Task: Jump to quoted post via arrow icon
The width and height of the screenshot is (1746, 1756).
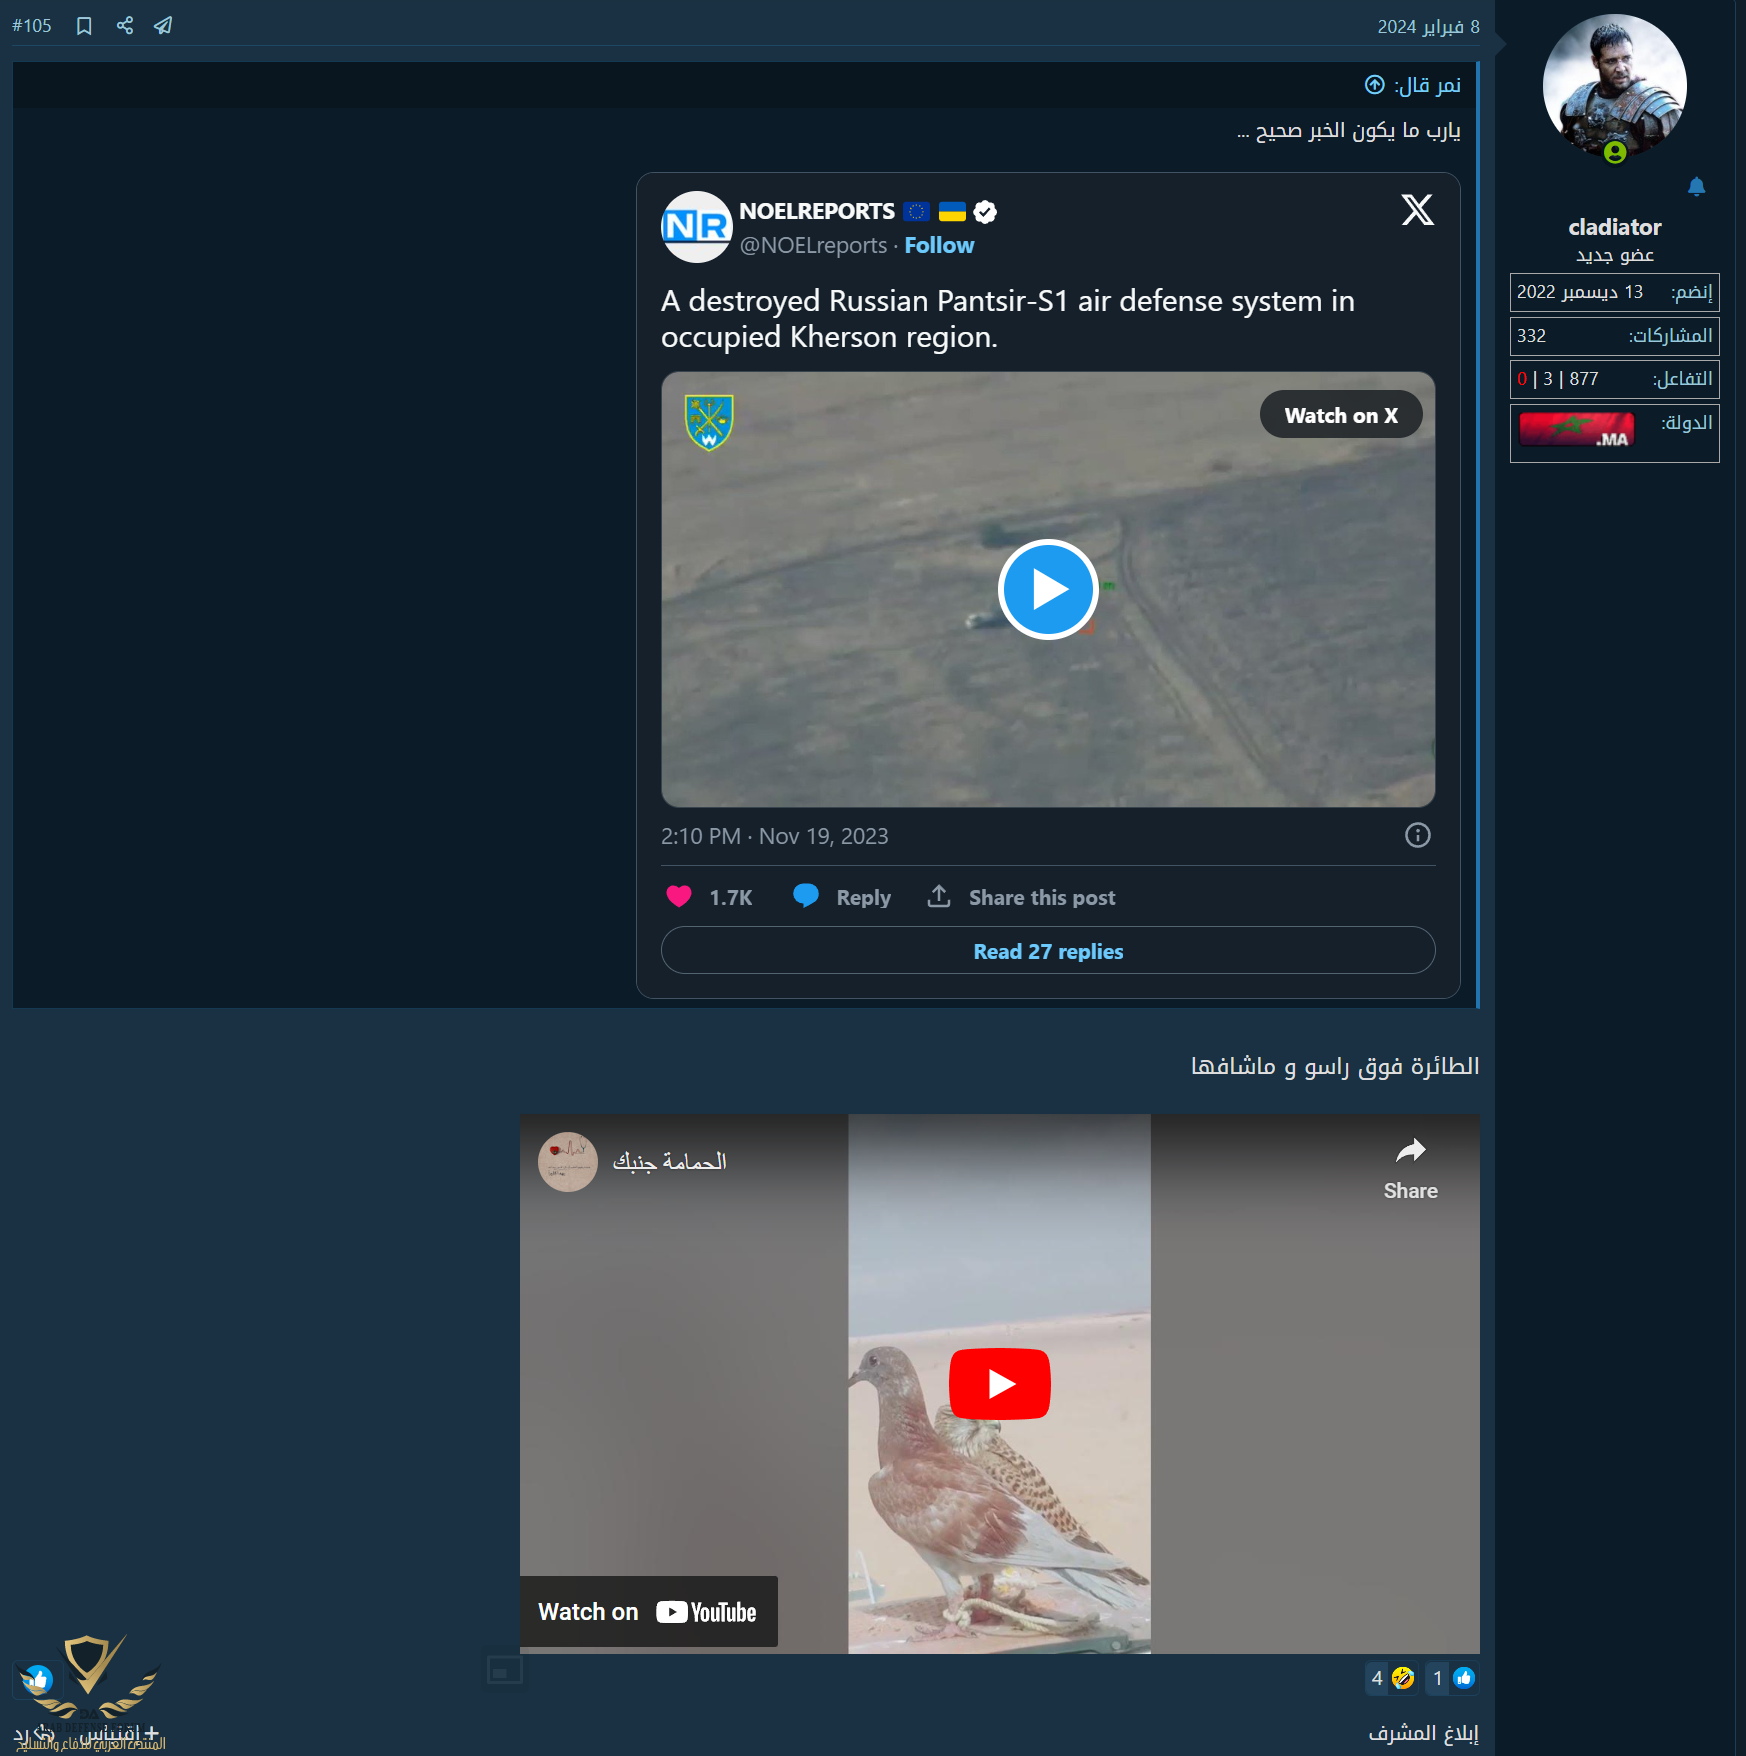Action: tap(1375, 85)
